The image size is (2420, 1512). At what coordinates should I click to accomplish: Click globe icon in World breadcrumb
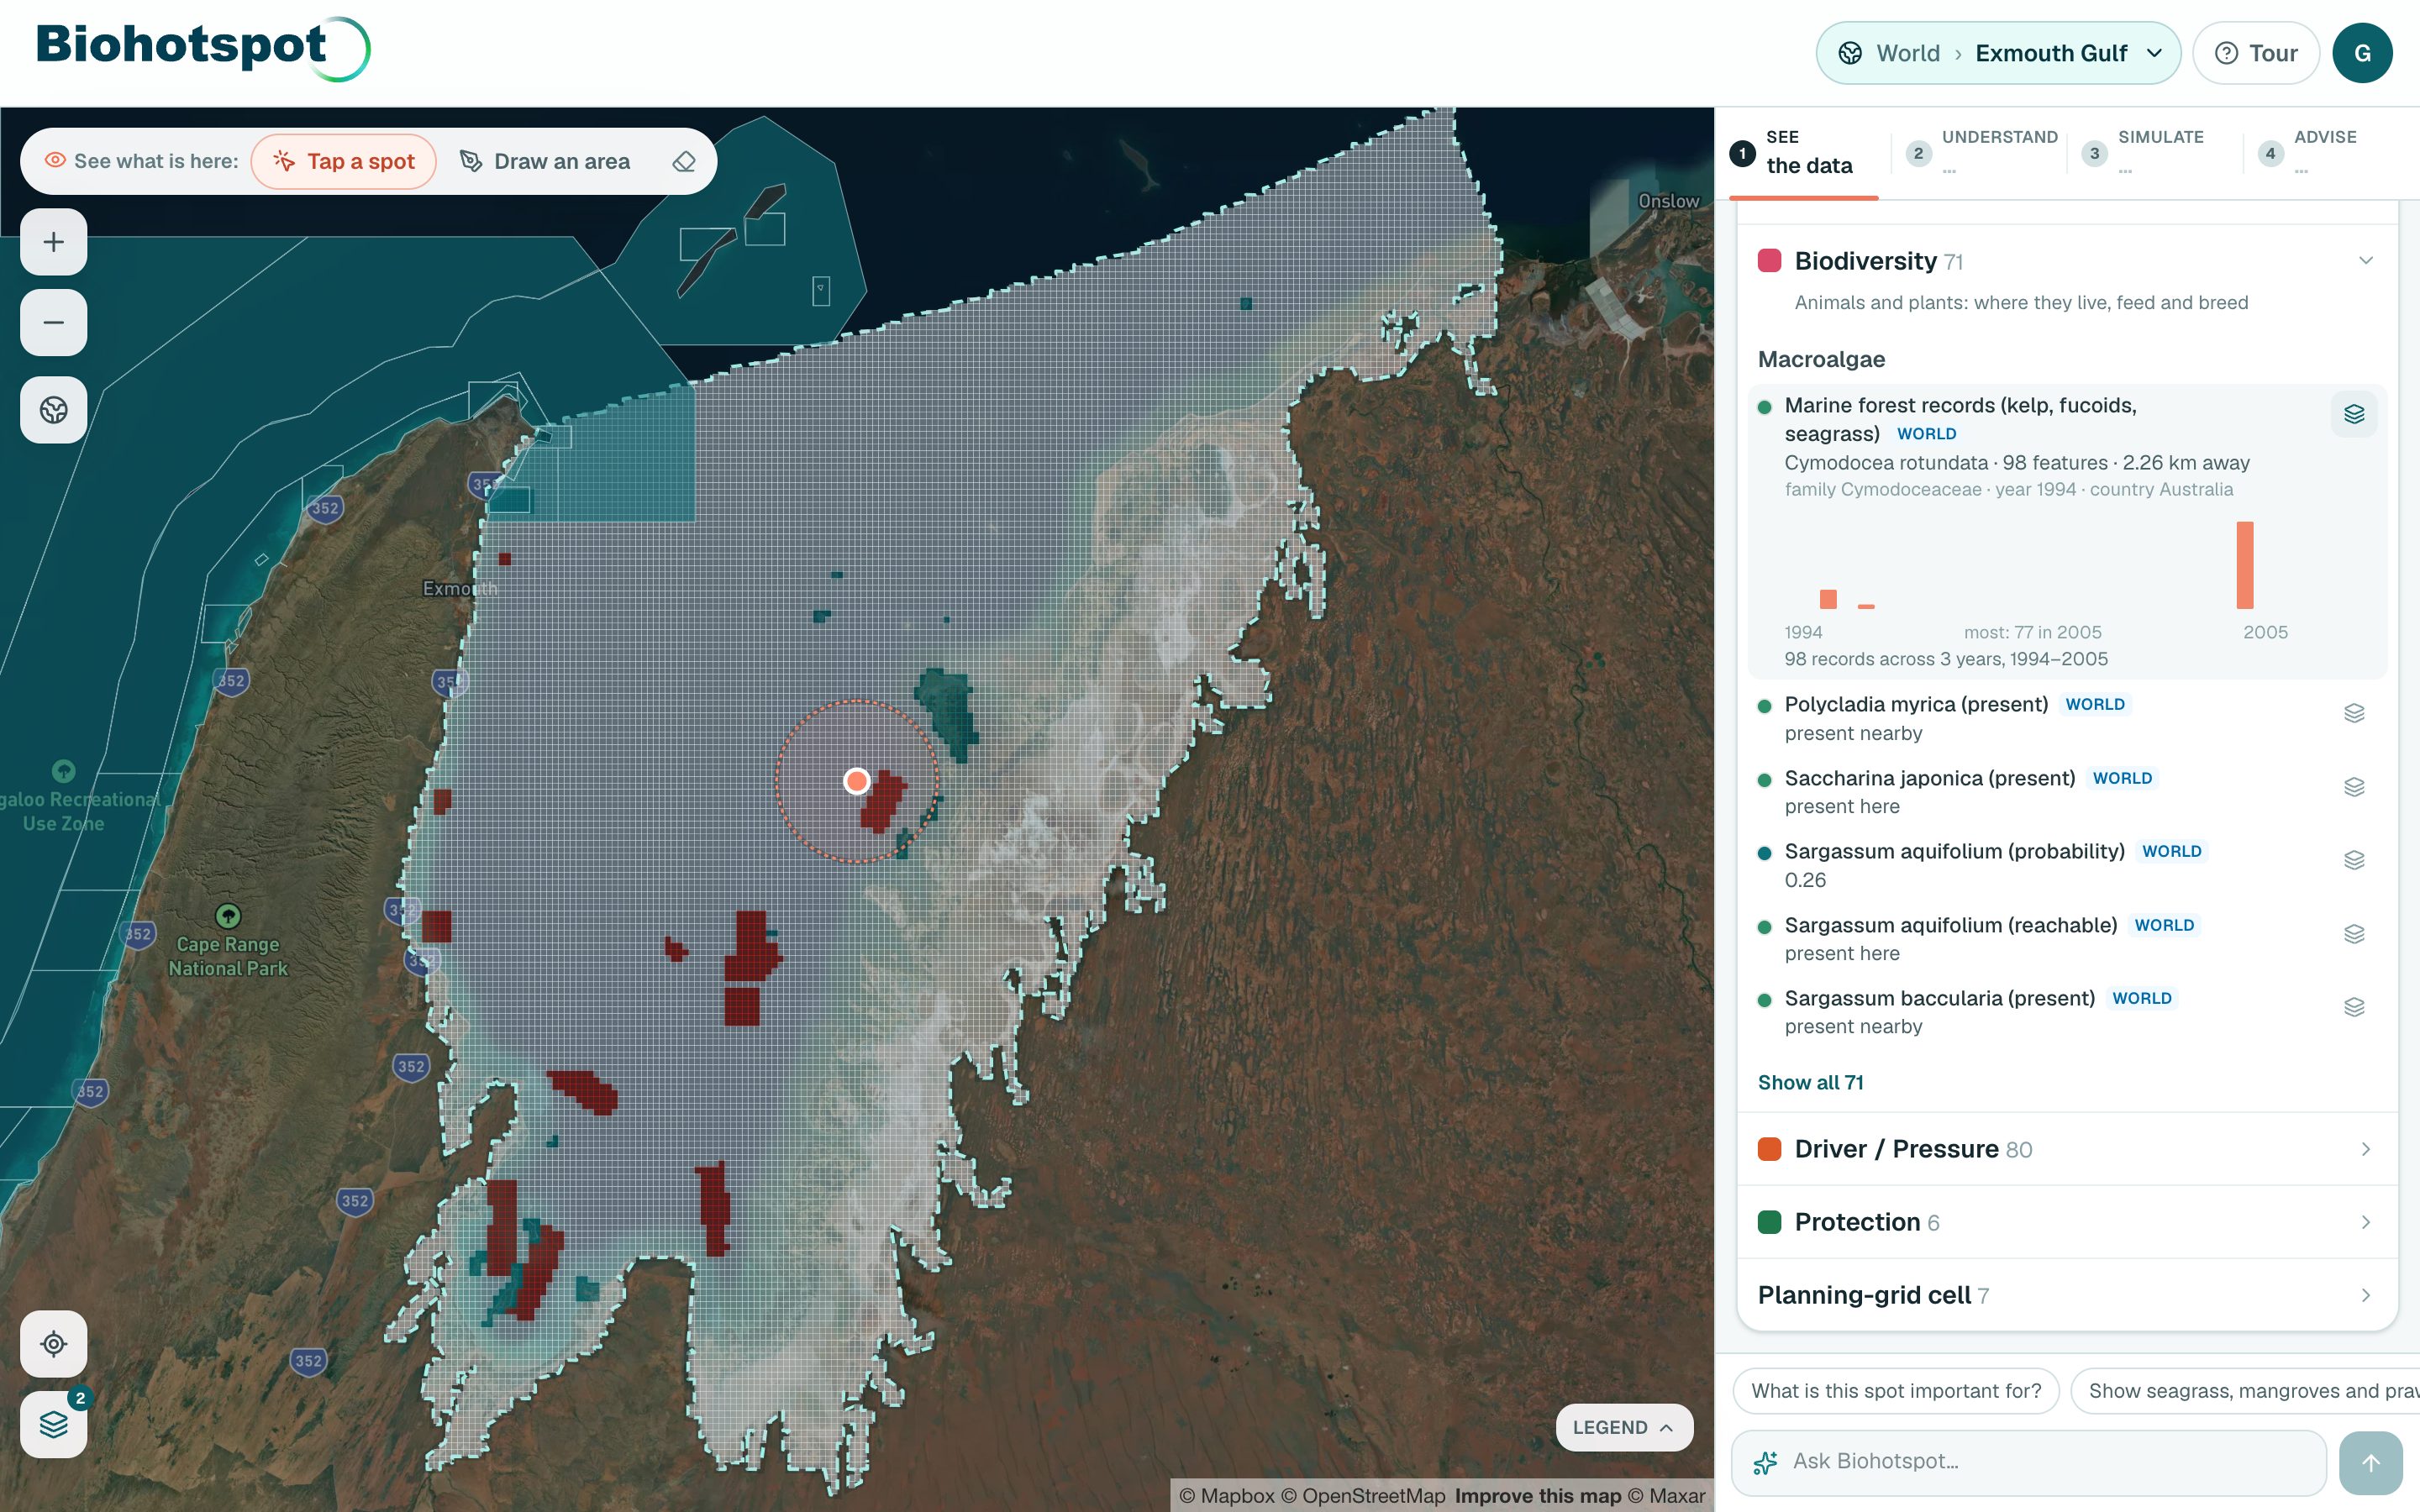(1850, 53)
